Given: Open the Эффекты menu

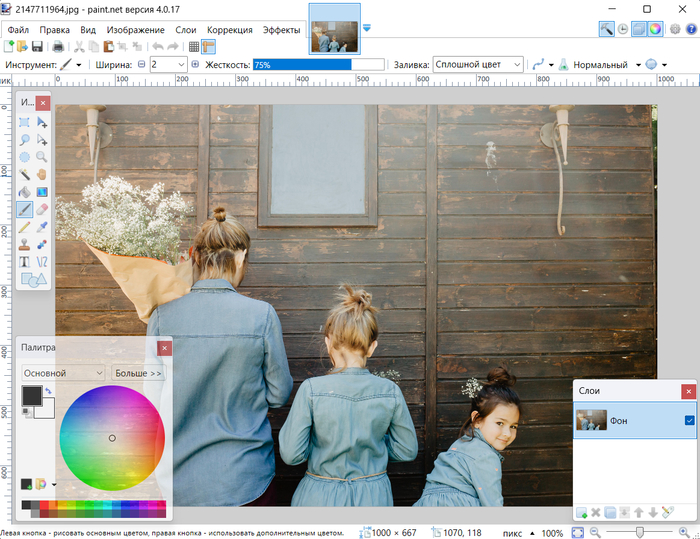Looking at the screenshot, I should [281, 30].
